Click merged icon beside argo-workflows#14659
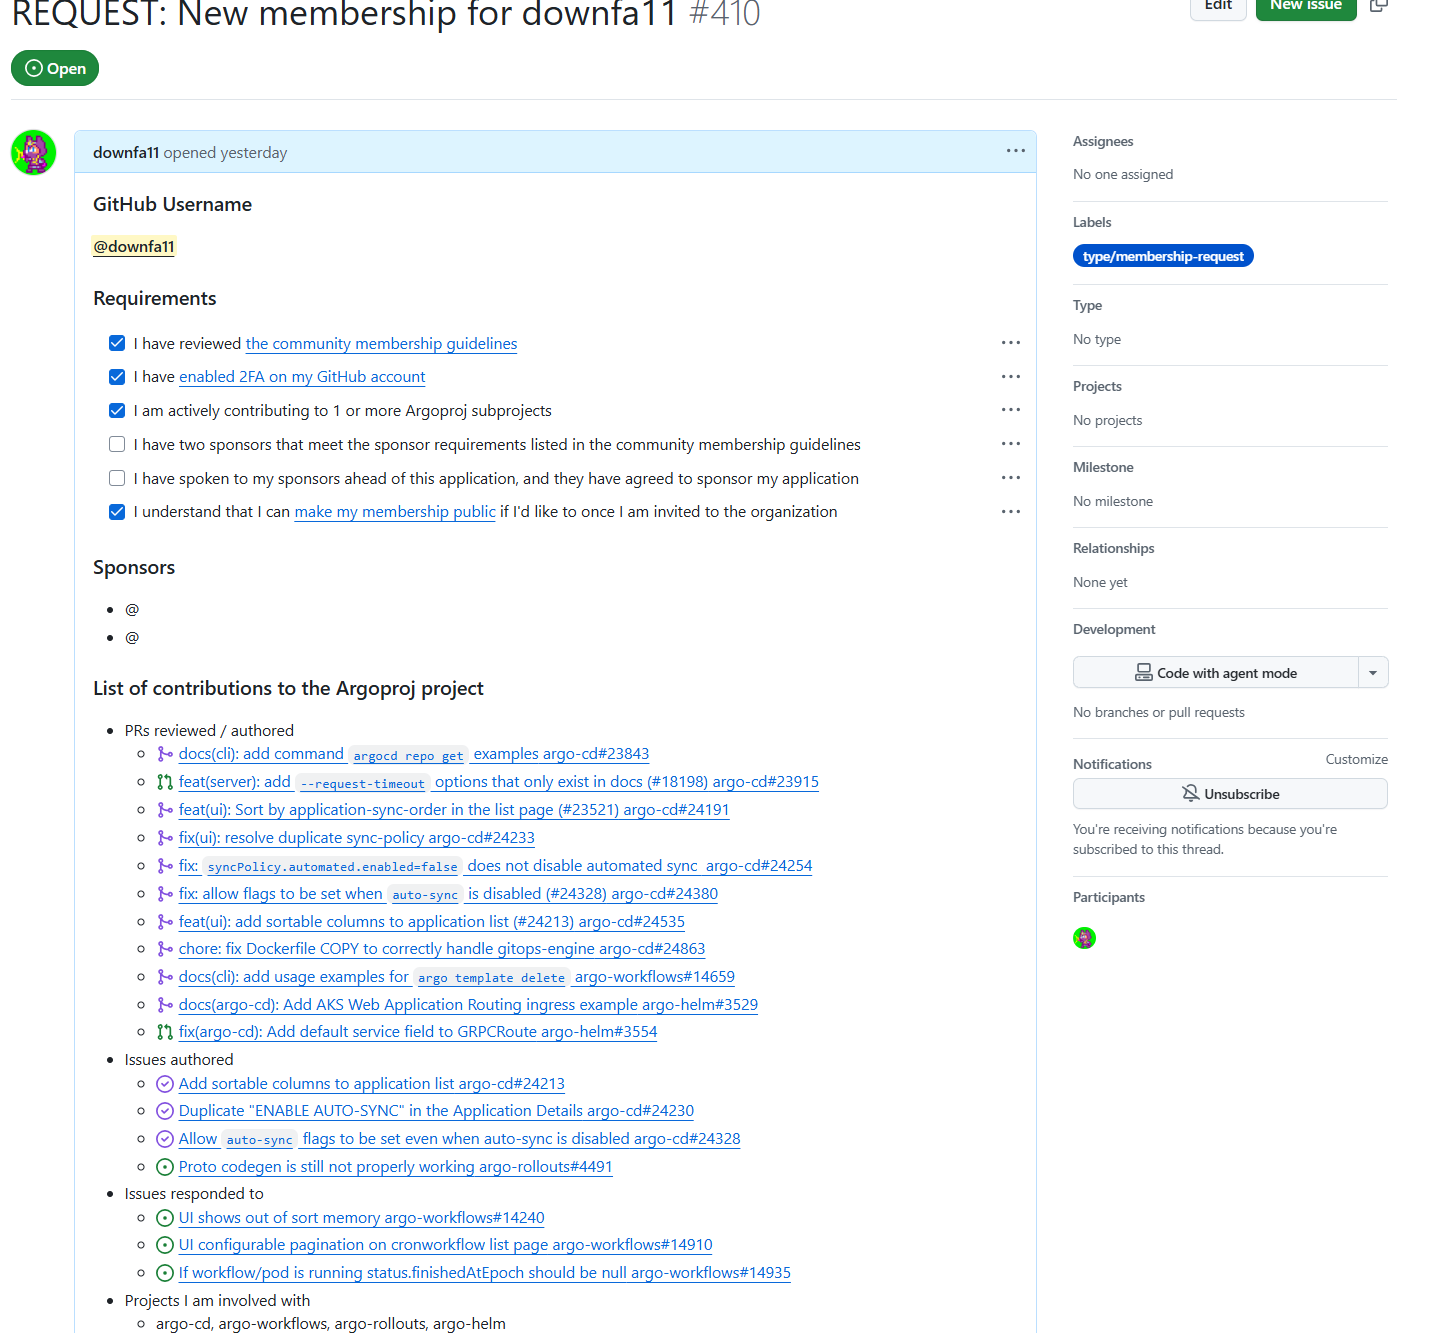1433x1333 pixels. point(165,977)
